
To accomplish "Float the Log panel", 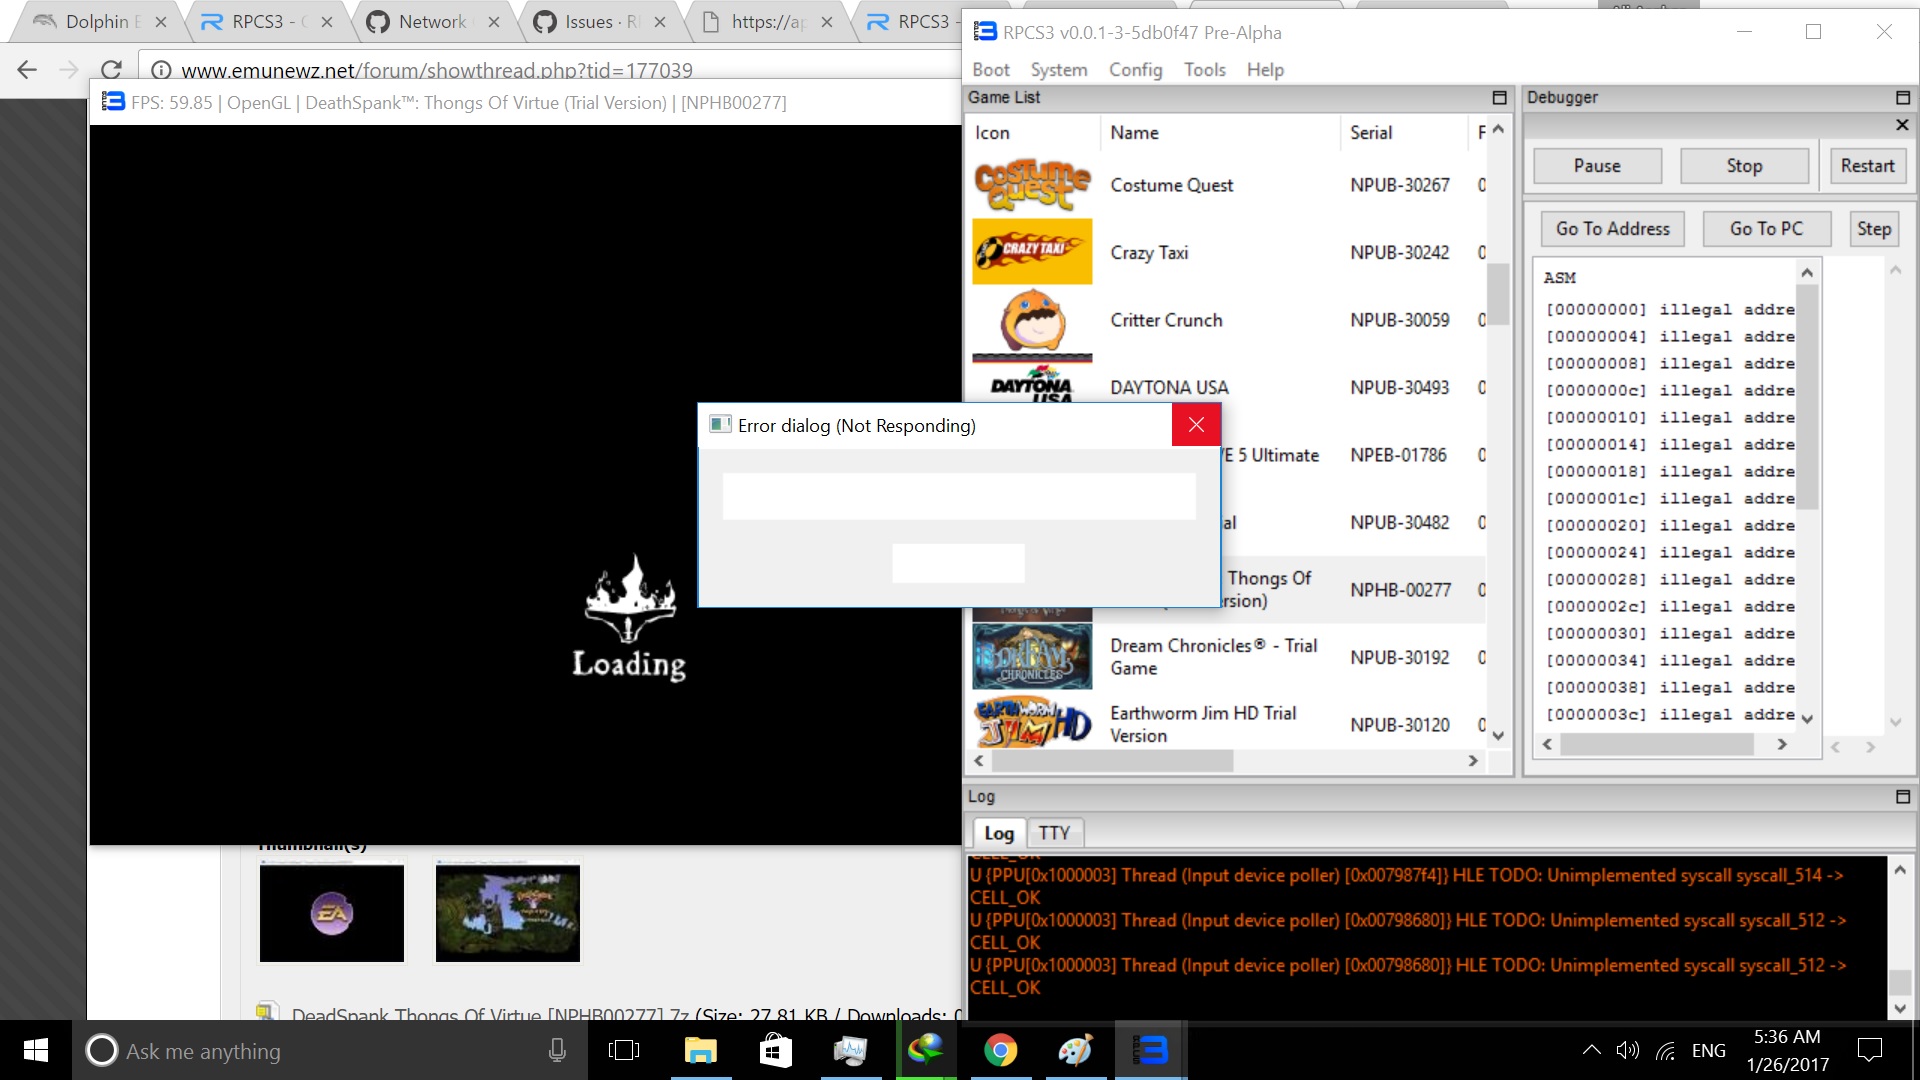I will coord(1902,796).
